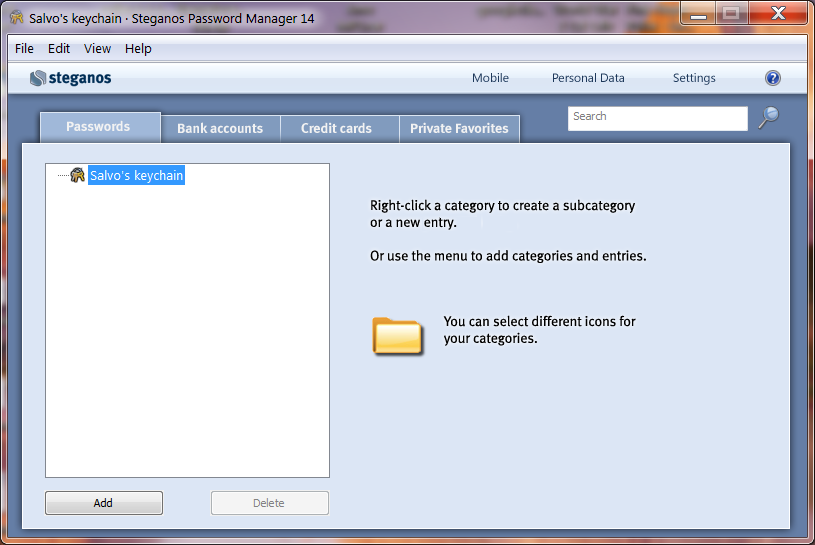Open help via the blue question mark icon

point(773,78)
